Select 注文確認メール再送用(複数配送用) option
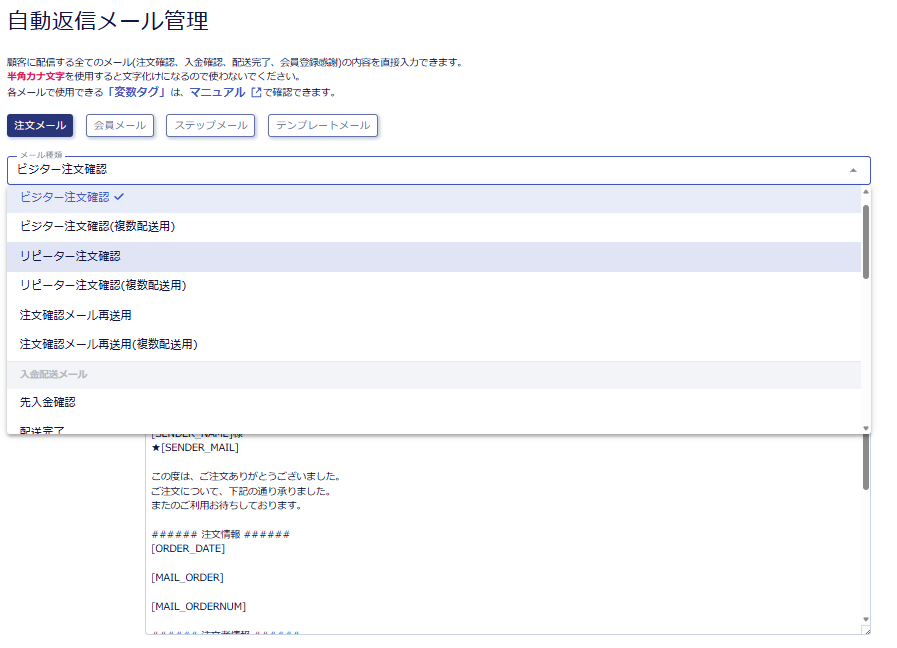The height and width of the screenshot is (648, 897). point(108,345)
